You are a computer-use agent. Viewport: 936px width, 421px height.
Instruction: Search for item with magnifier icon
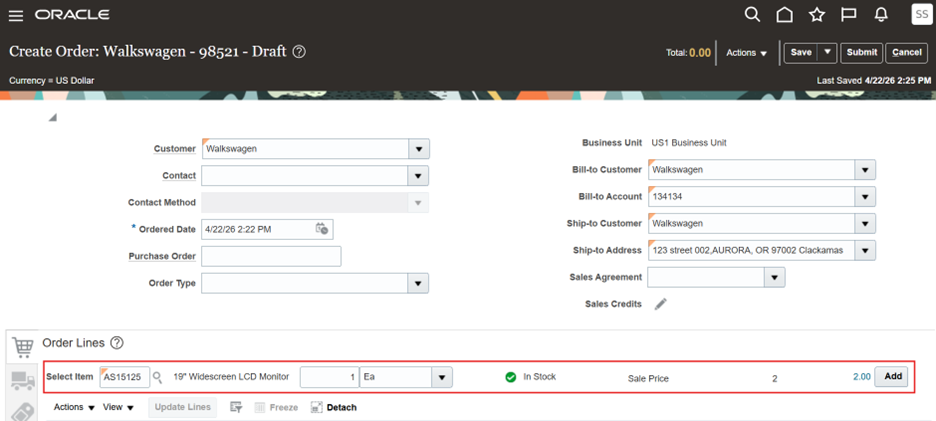157,377
